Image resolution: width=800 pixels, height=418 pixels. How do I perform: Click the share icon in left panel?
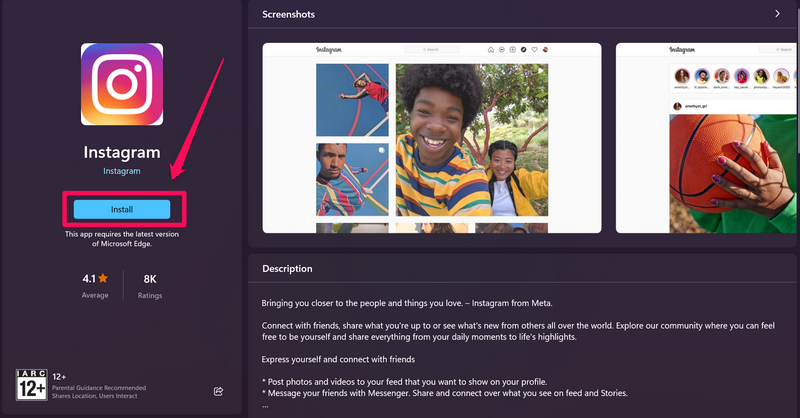tap(218, 391)
